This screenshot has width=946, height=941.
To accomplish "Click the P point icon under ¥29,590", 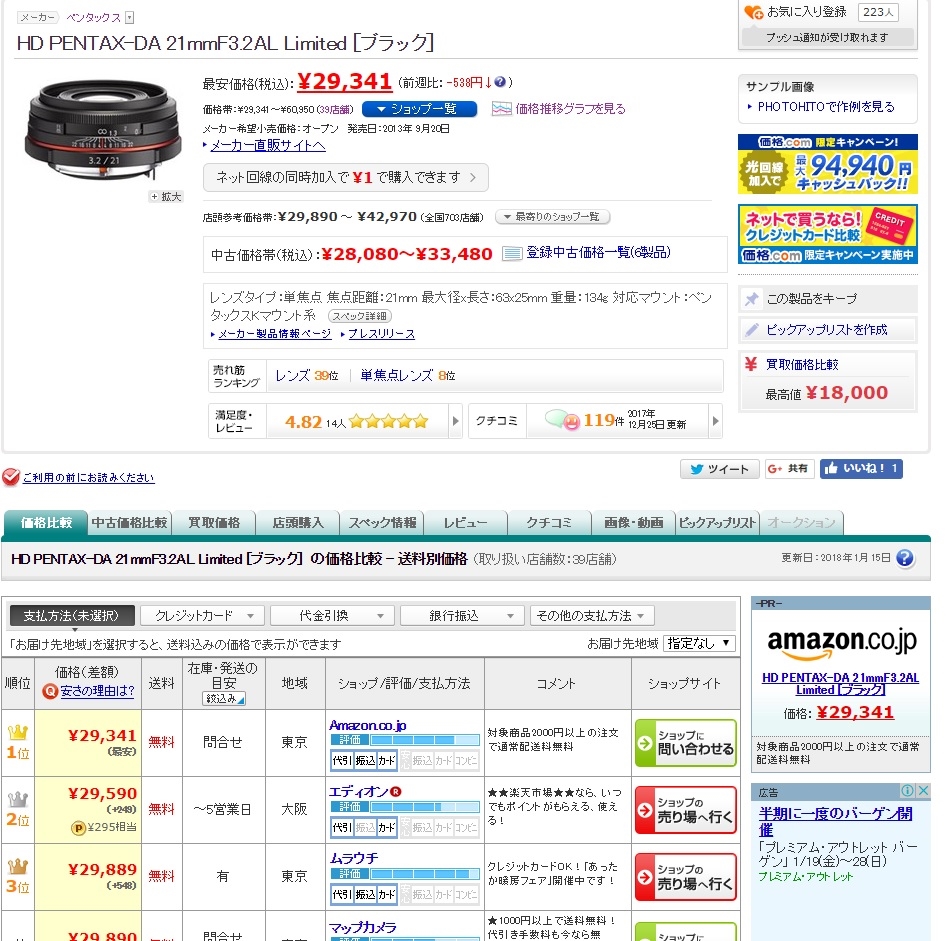I will (x=78, y=828).
